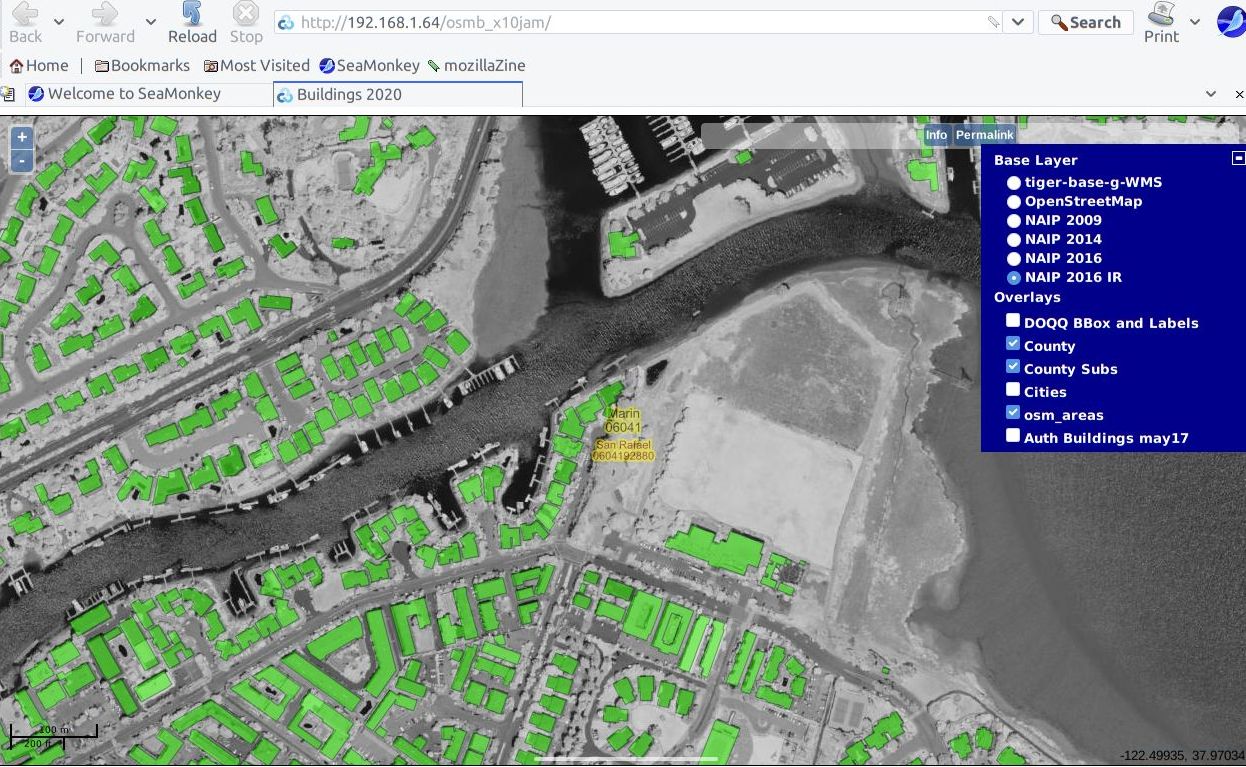This screenshot has height=767, width=1246.
Task: Click the Search button
Action: 1085,22
